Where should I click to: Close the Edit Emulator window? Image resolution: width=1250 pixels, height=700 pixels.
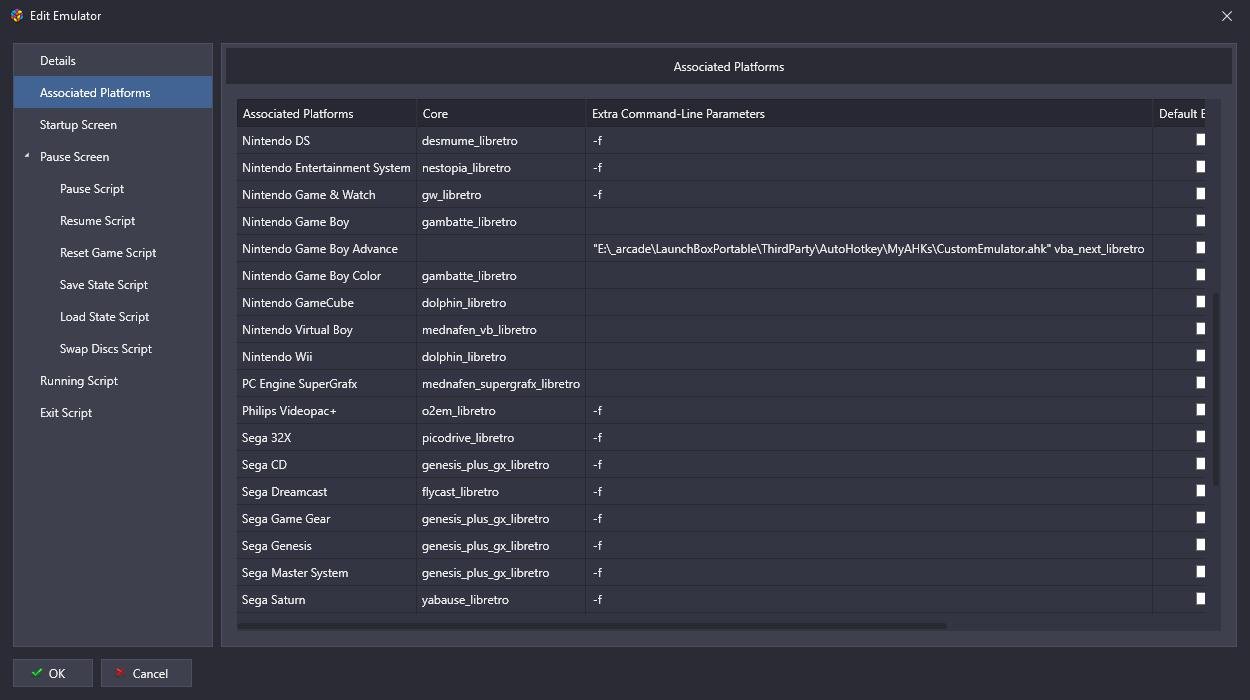point(1227,16)
